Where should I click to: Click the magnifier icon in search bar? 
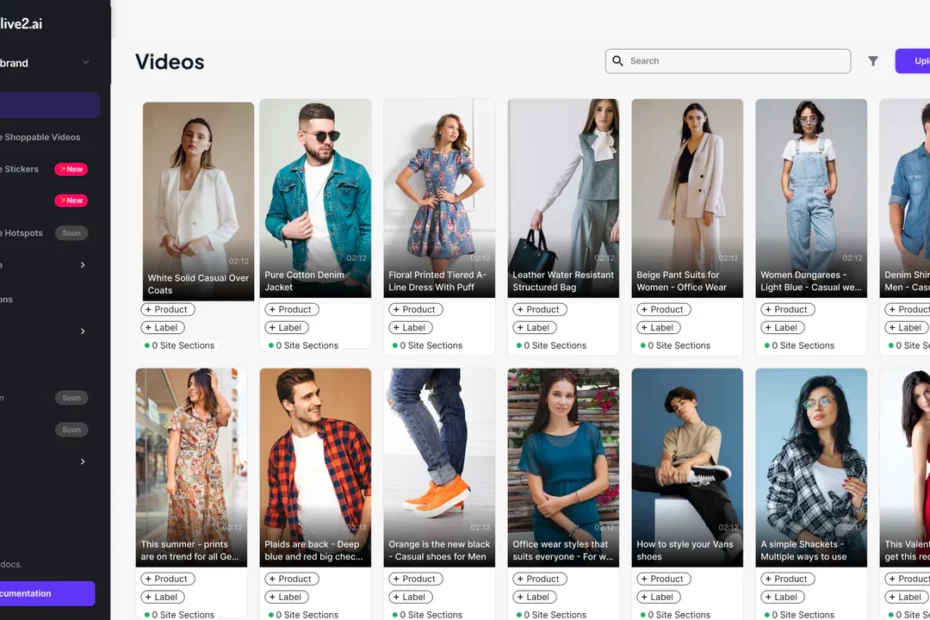pos(618,61)
